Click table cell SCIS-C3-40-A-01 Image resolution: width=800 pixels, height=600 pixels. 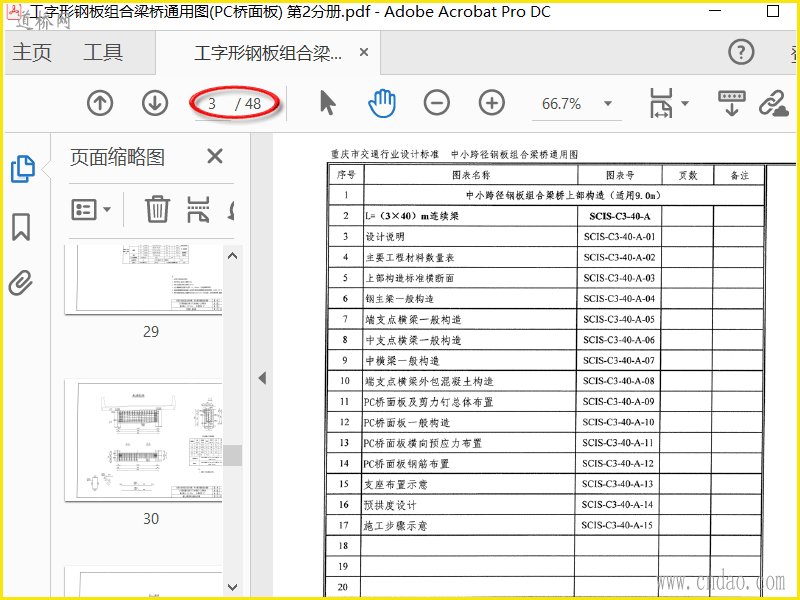tap(619, 237)
